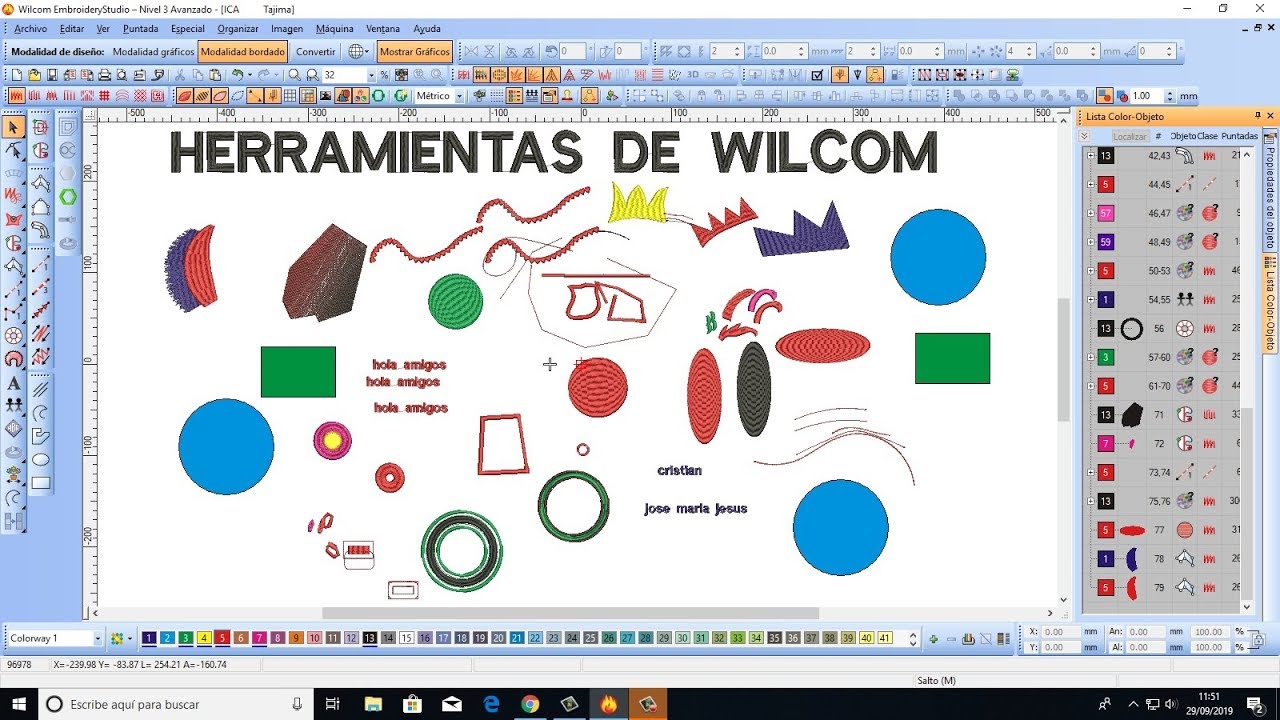
Task: Select color swatch 5 in palette
Action: coord(222,638)
